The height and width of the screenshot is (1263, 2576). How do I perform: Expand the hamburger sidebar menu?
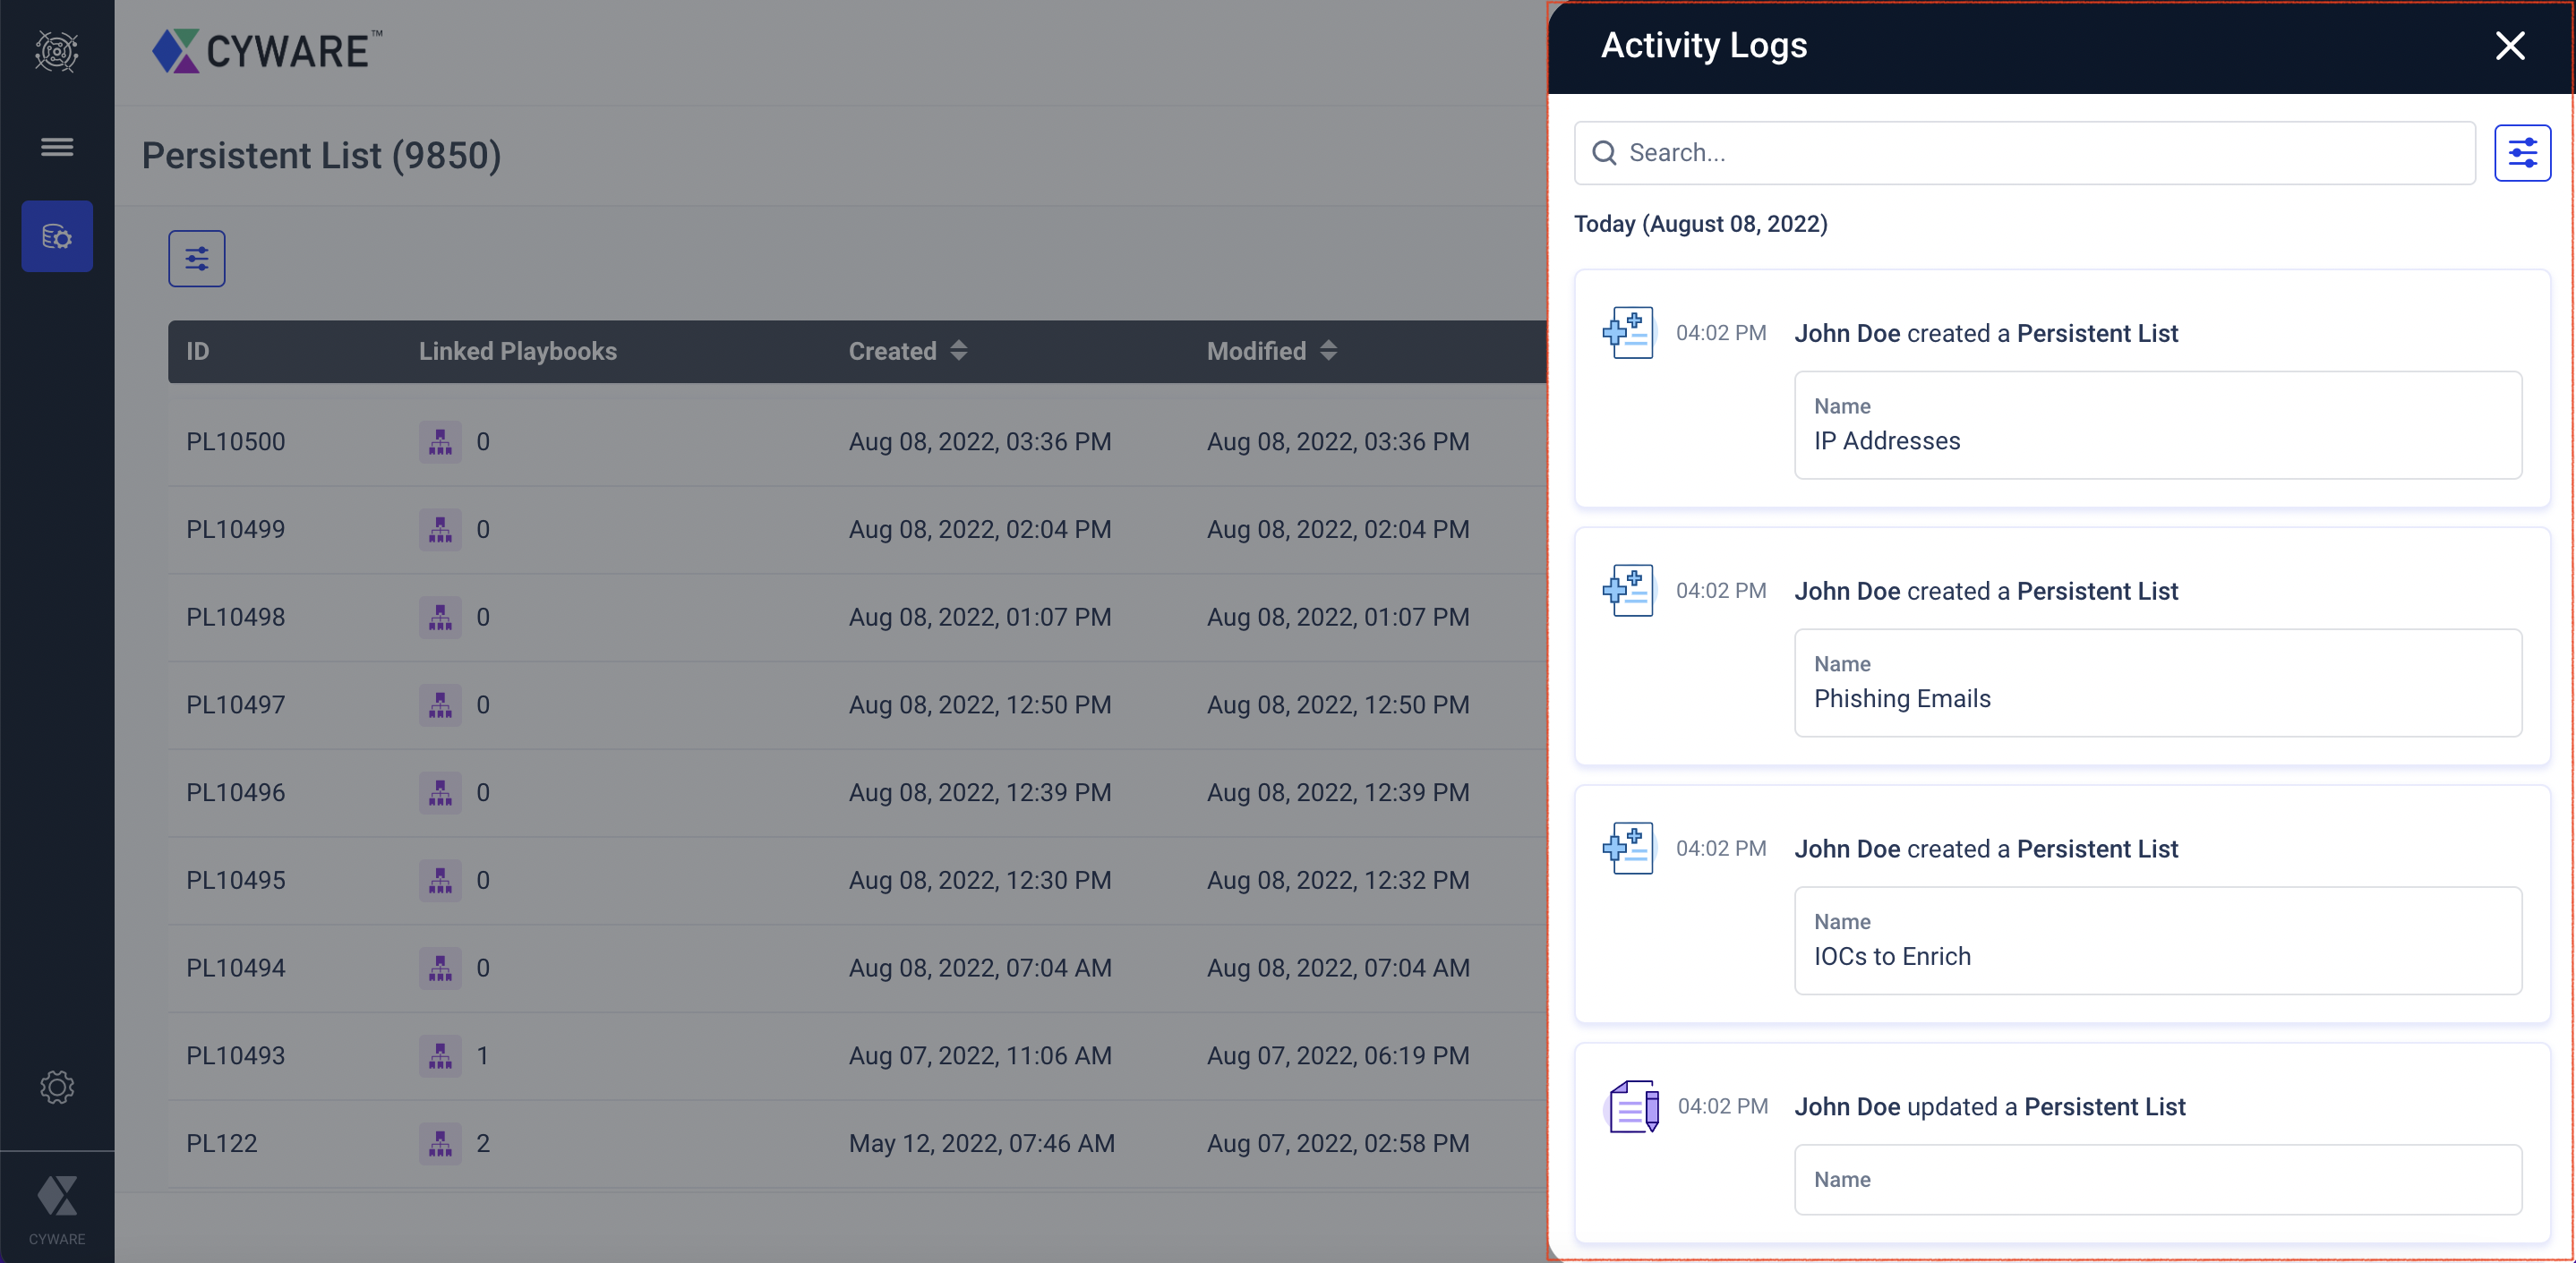coord(57,147)
